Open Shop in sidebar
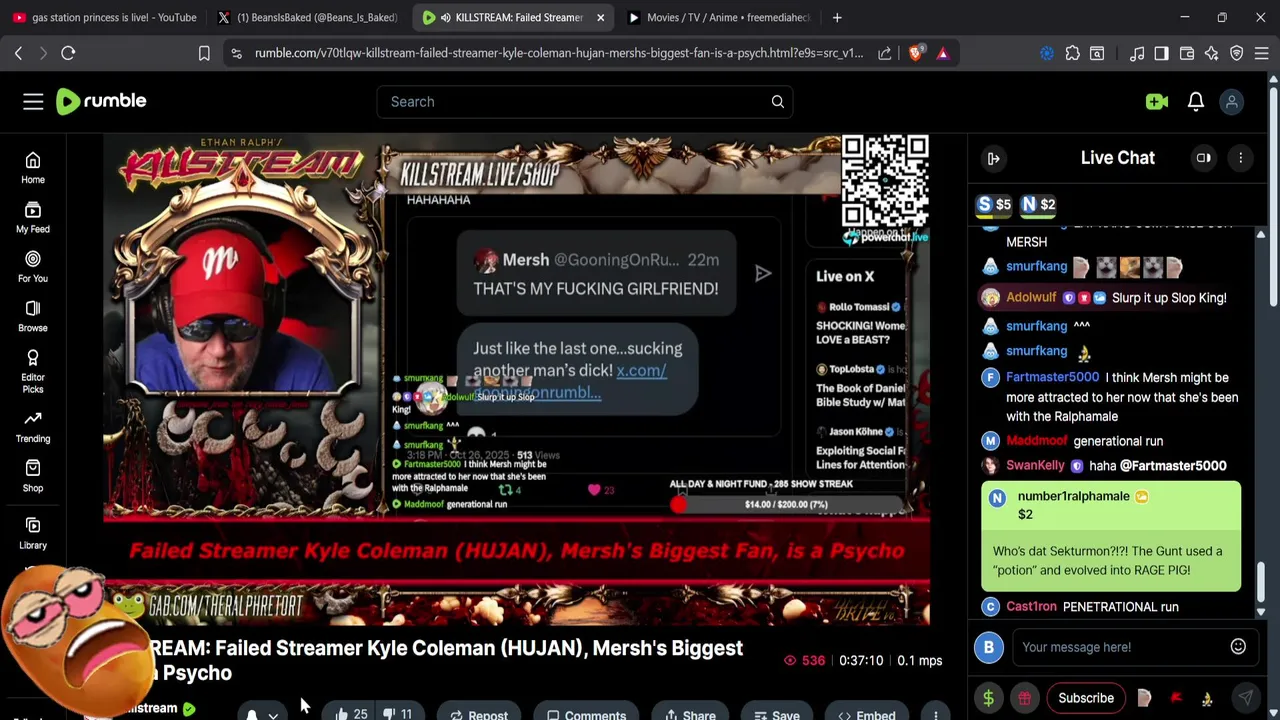Screen dimensions: 1280x720 click(33, 476)
